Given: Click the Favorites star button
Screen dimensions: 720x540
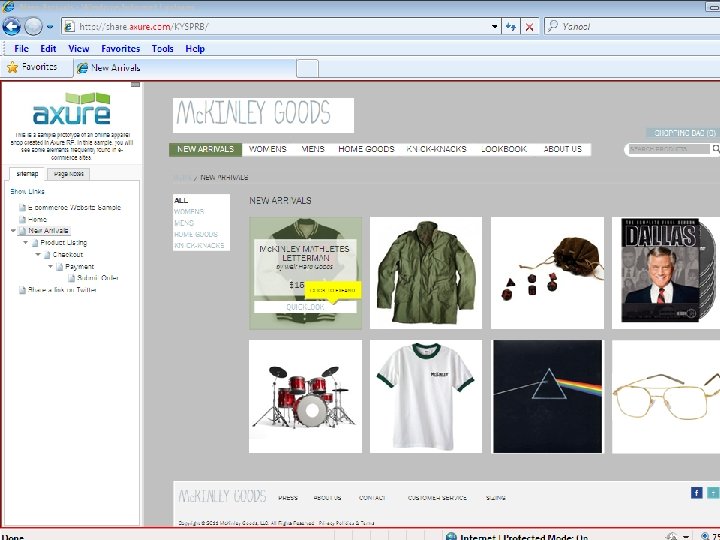Looking at the screenshot, I should [32, 68].
